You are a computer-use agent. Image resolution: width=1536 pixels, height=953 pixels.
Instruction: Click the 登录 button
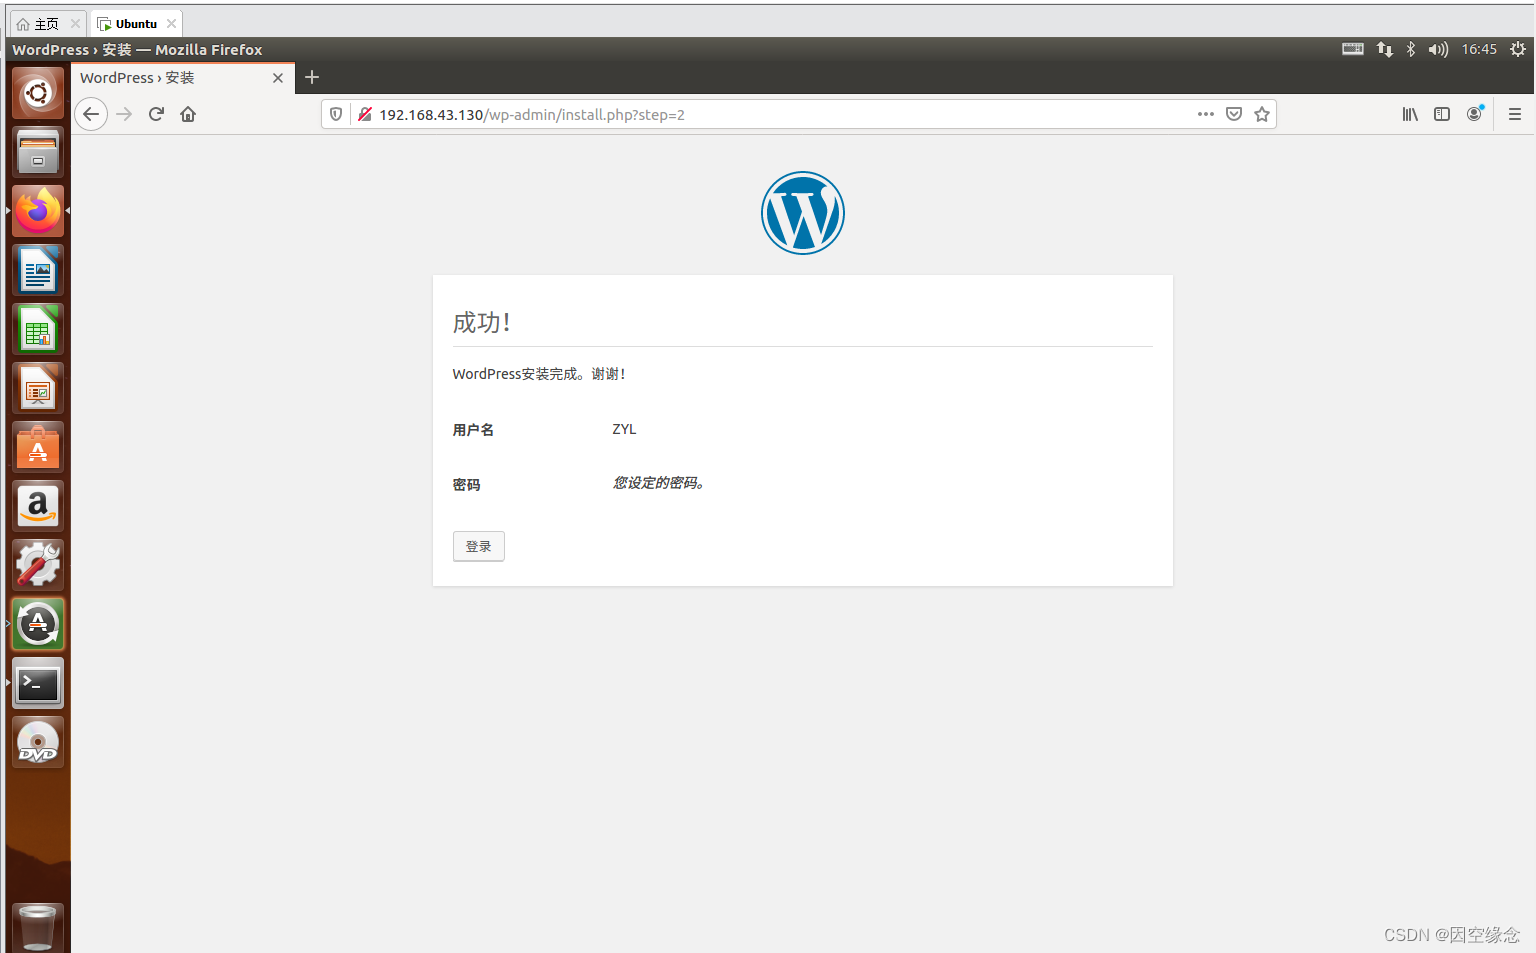(478, 546)
